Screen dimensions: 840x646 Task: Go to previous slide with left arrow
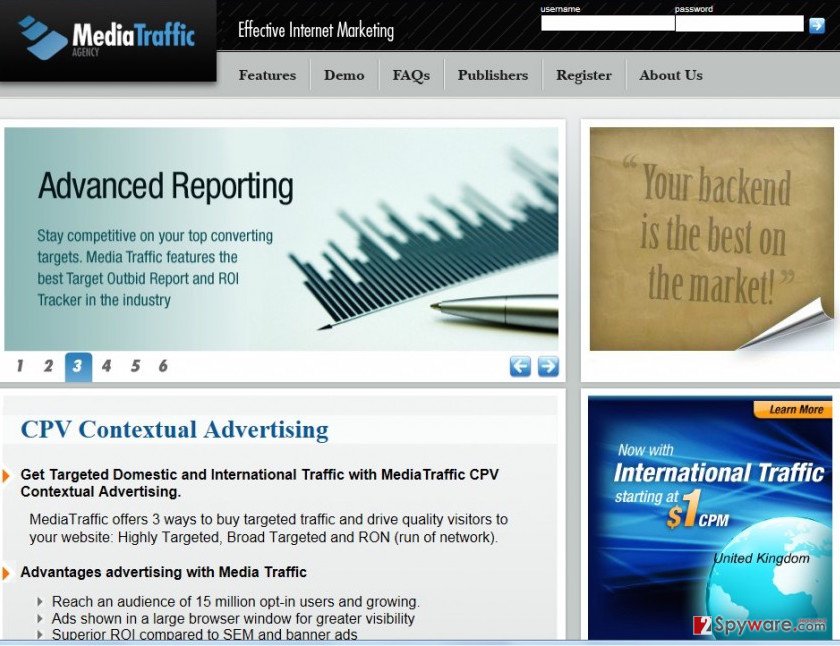pyautogui.click(x=520, y=366)
